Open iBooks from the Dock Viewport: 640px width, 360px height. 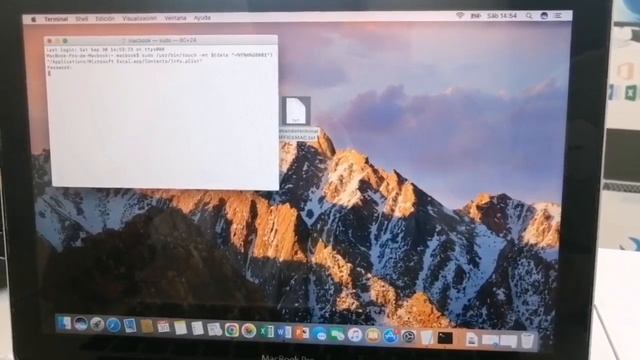pos(373,336)
